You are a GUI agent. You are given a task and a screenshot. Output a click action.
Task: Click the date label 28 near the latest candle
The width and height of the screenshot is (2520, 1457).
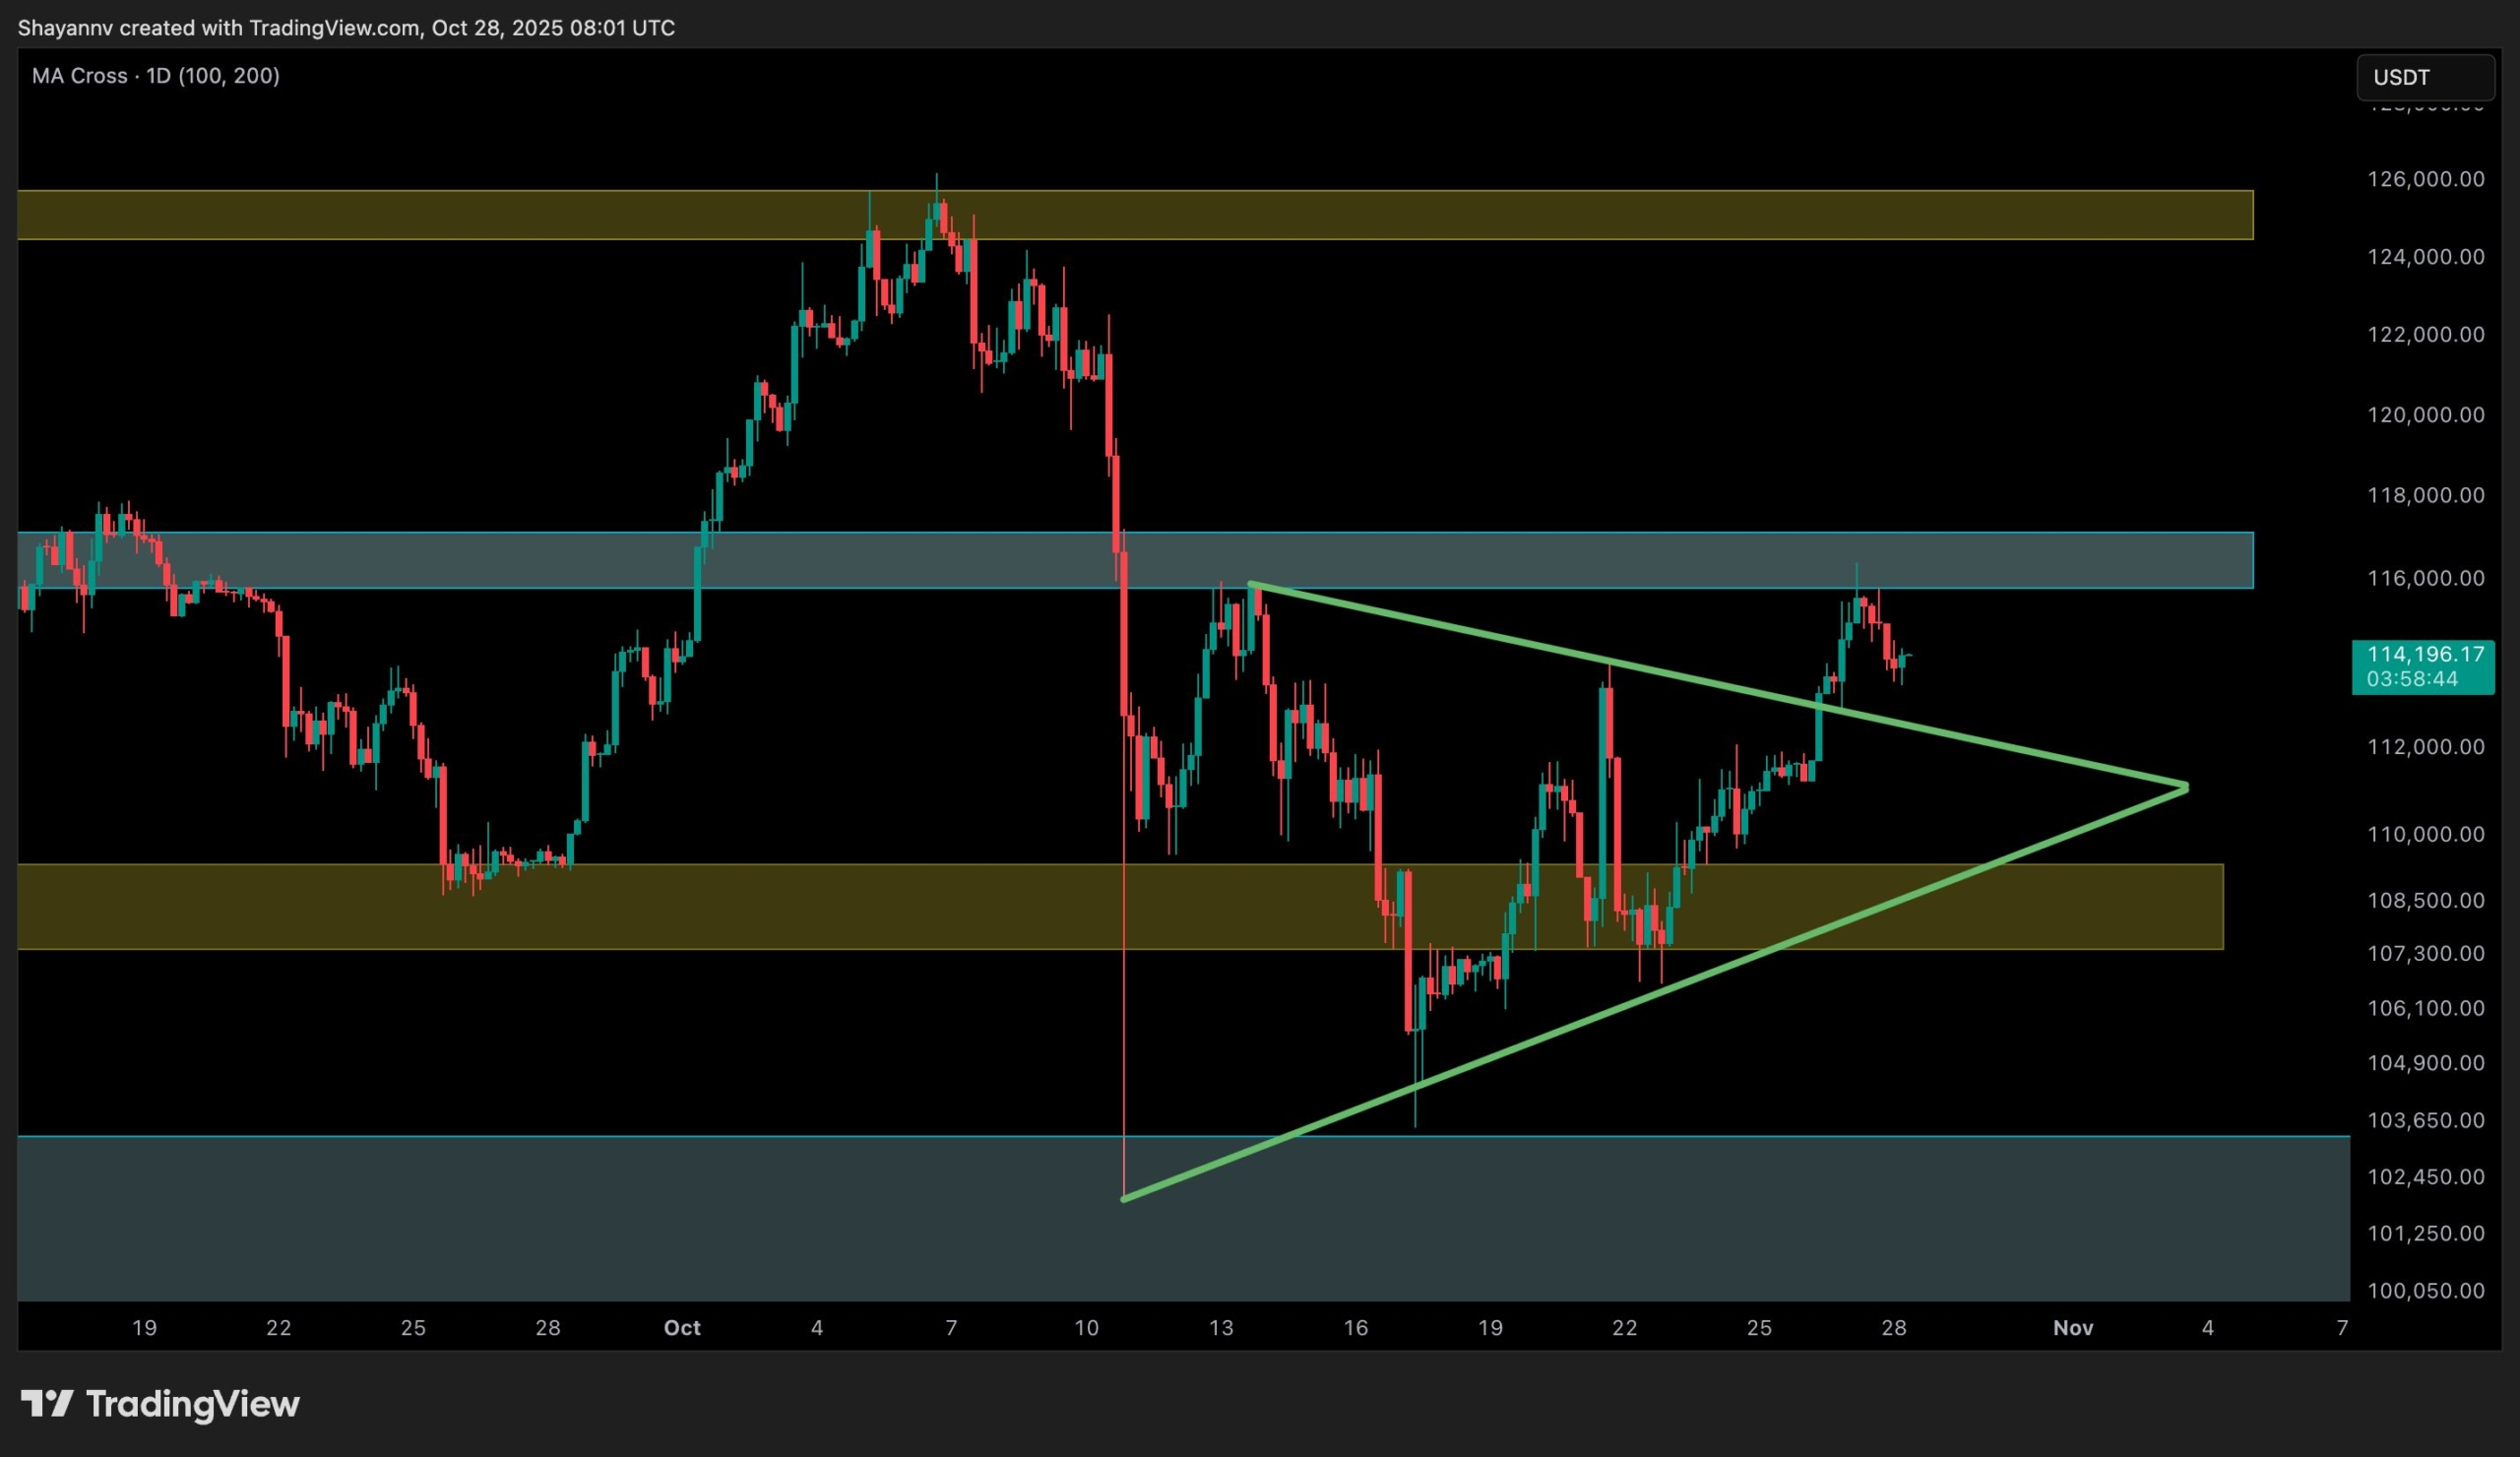pos(1893,1328)
